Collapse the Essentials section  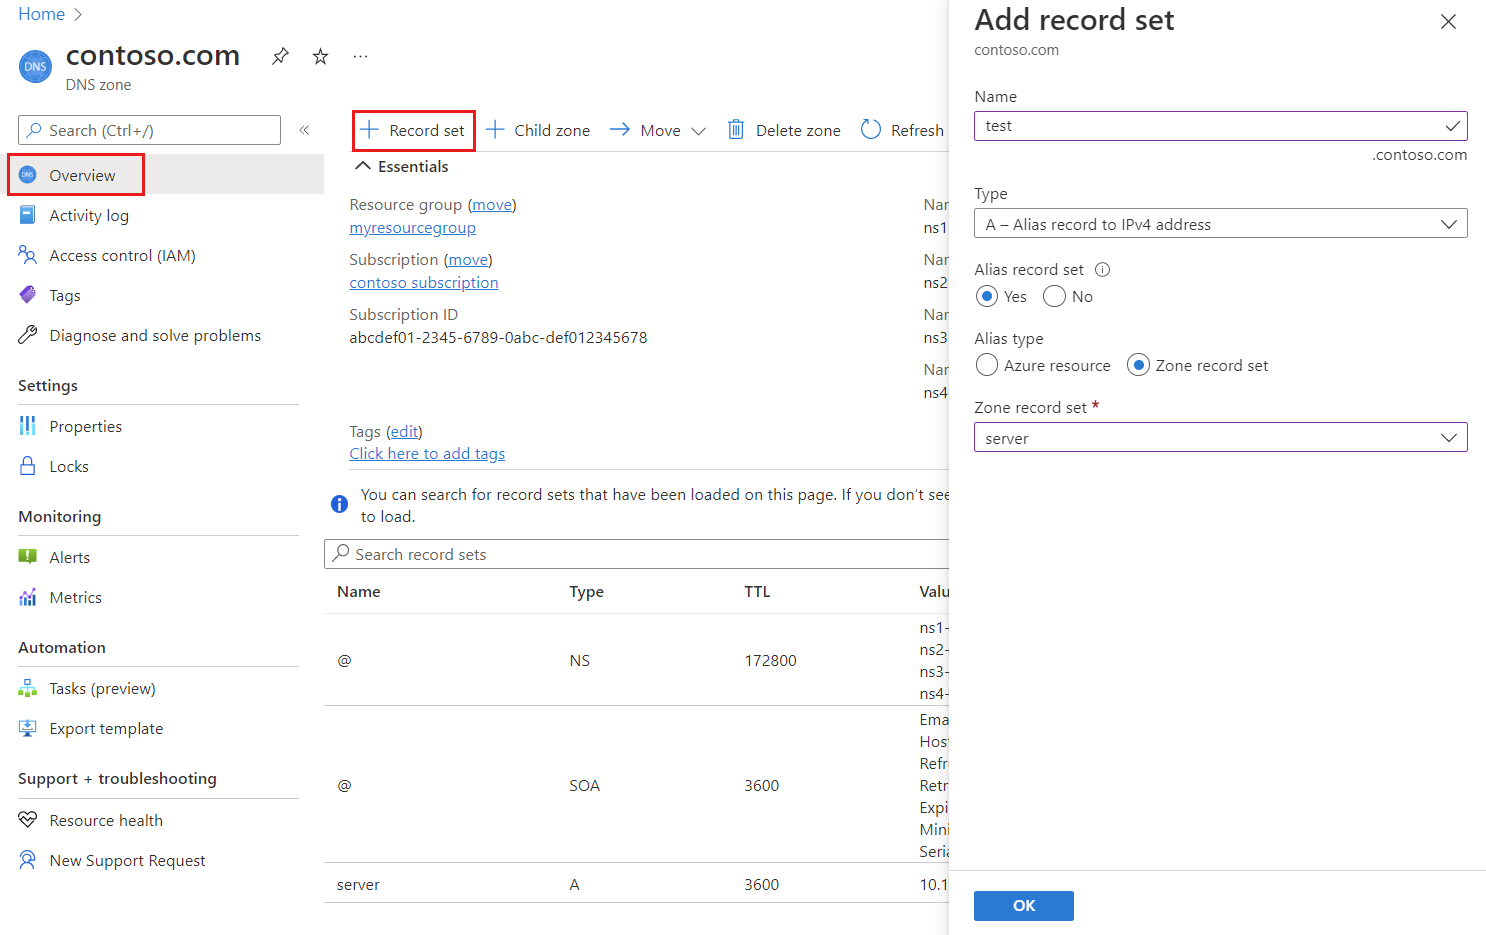point(363,167)
